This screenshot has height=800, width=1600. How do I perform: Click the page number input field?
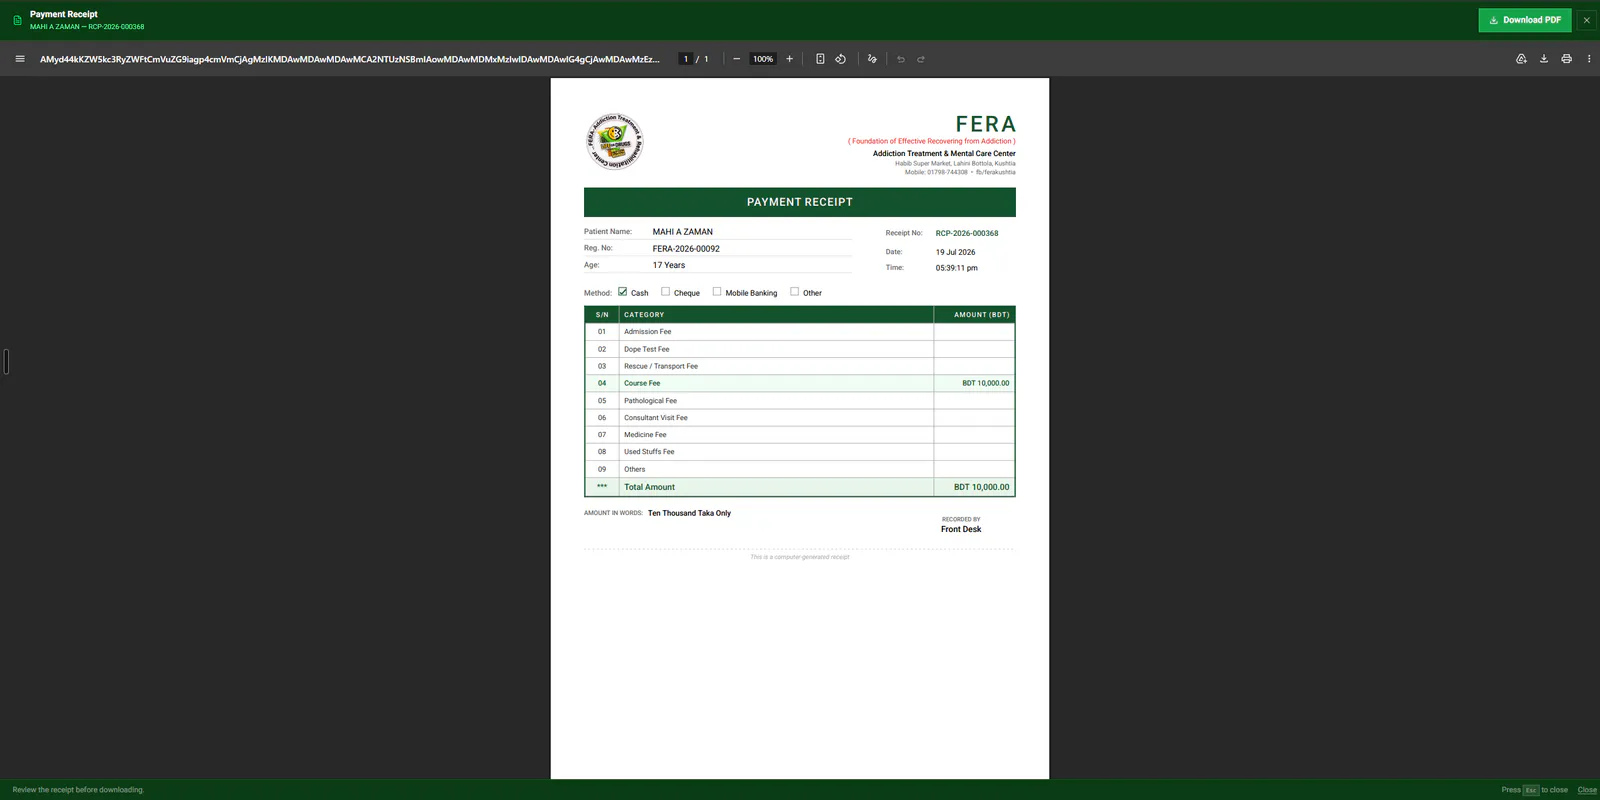686,59
